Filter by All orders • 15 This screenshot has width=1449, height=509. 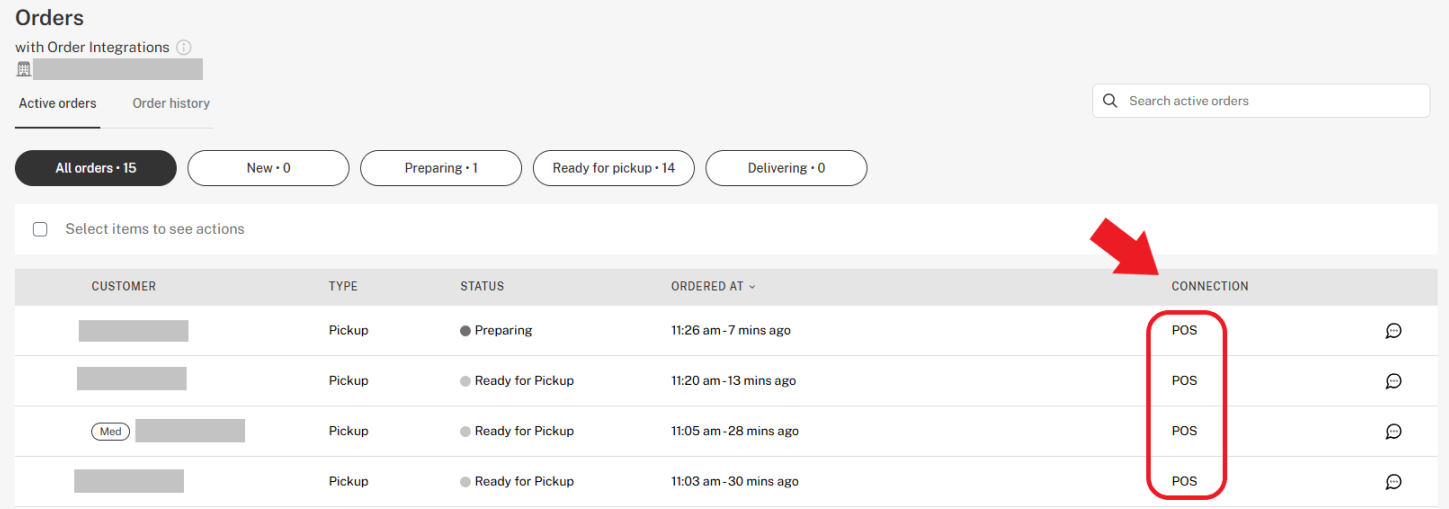pos(96,168)
